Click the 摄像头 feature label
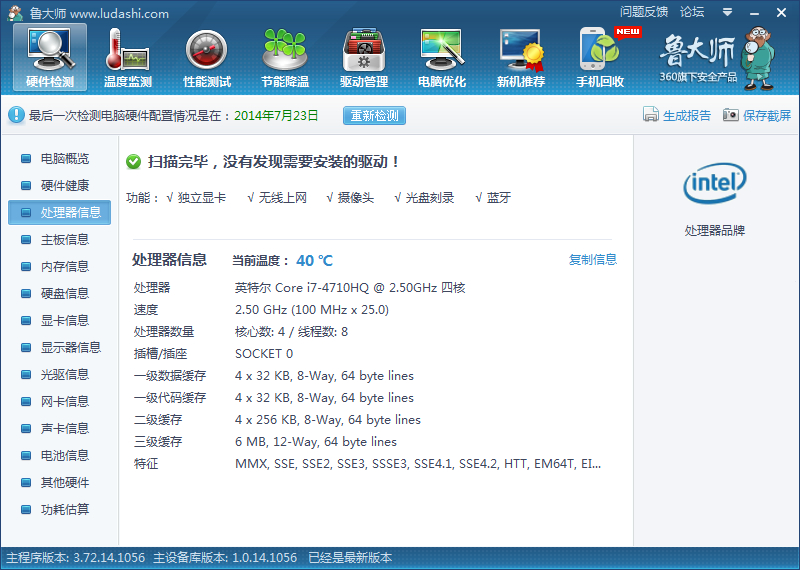 coord(355,198)
